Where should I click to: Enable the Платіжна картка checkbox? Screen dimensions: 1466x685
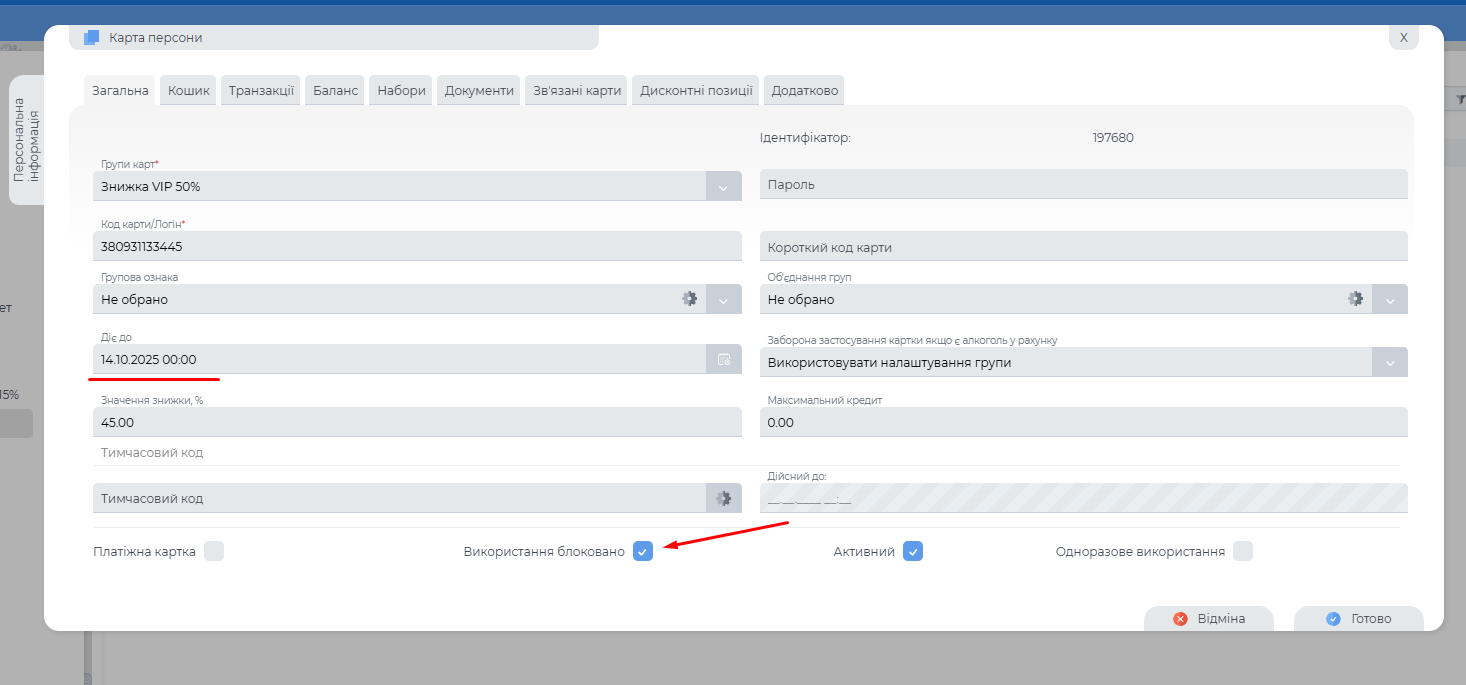pyautogui.click(x=213, y=551)
